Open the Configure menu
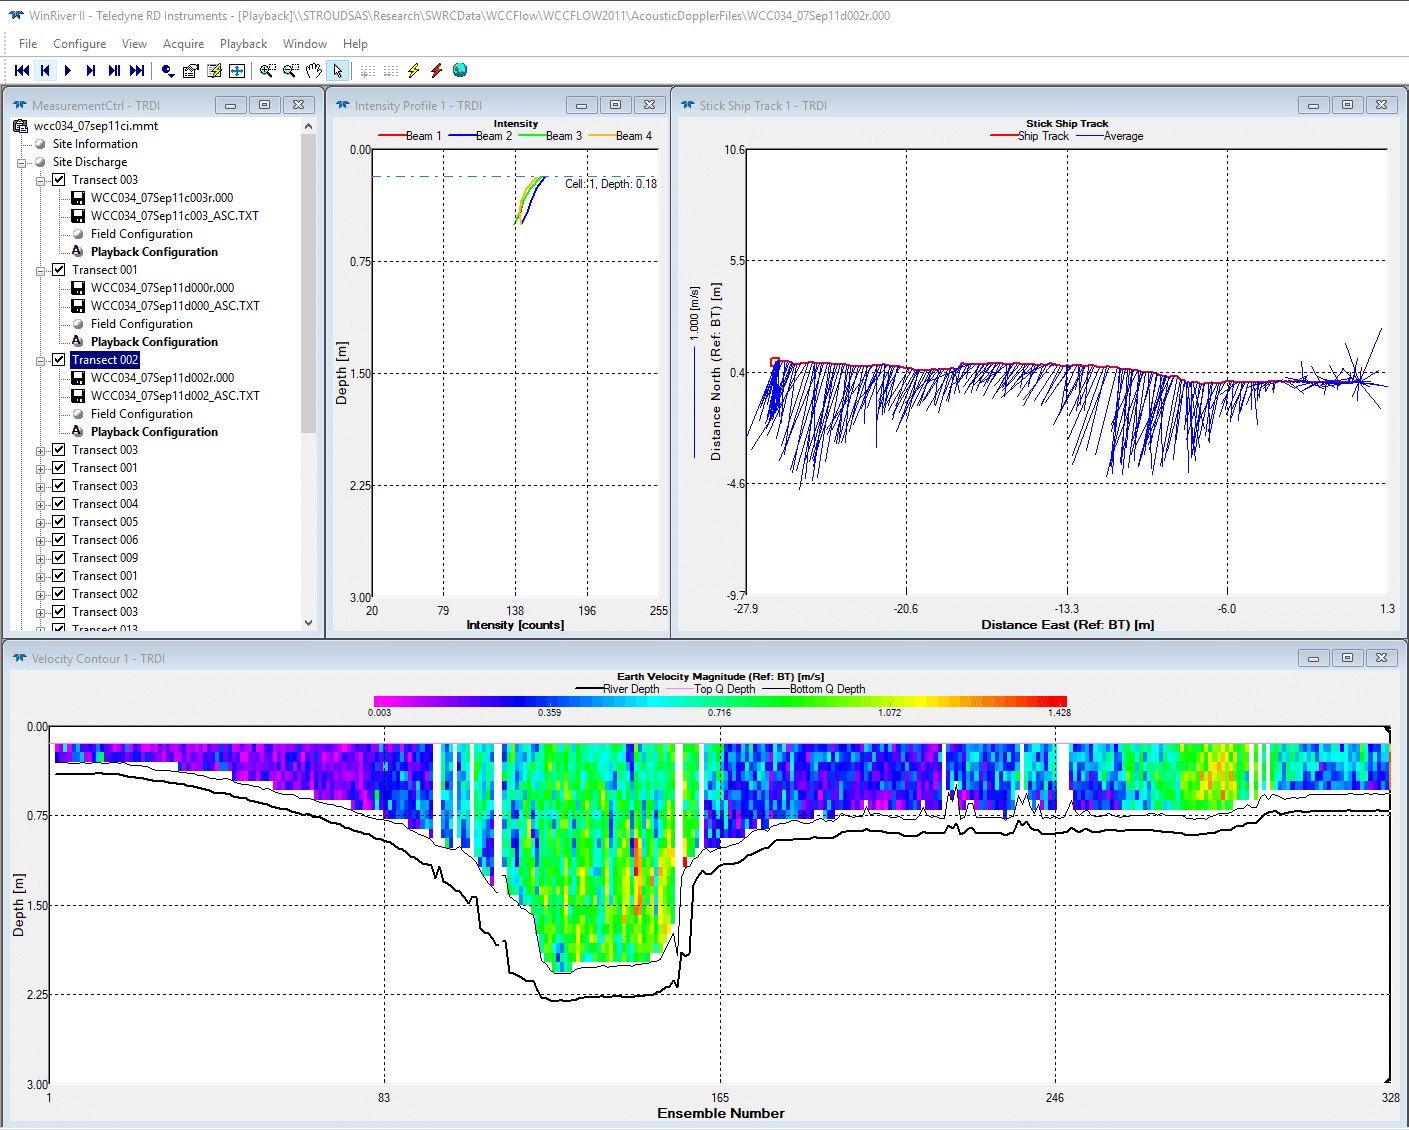 point(79,44)
